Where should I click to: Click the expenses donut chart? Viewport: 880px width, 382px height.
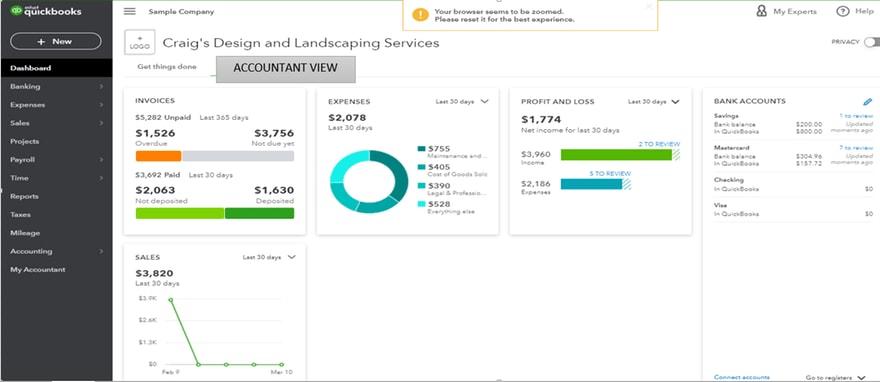369,181
